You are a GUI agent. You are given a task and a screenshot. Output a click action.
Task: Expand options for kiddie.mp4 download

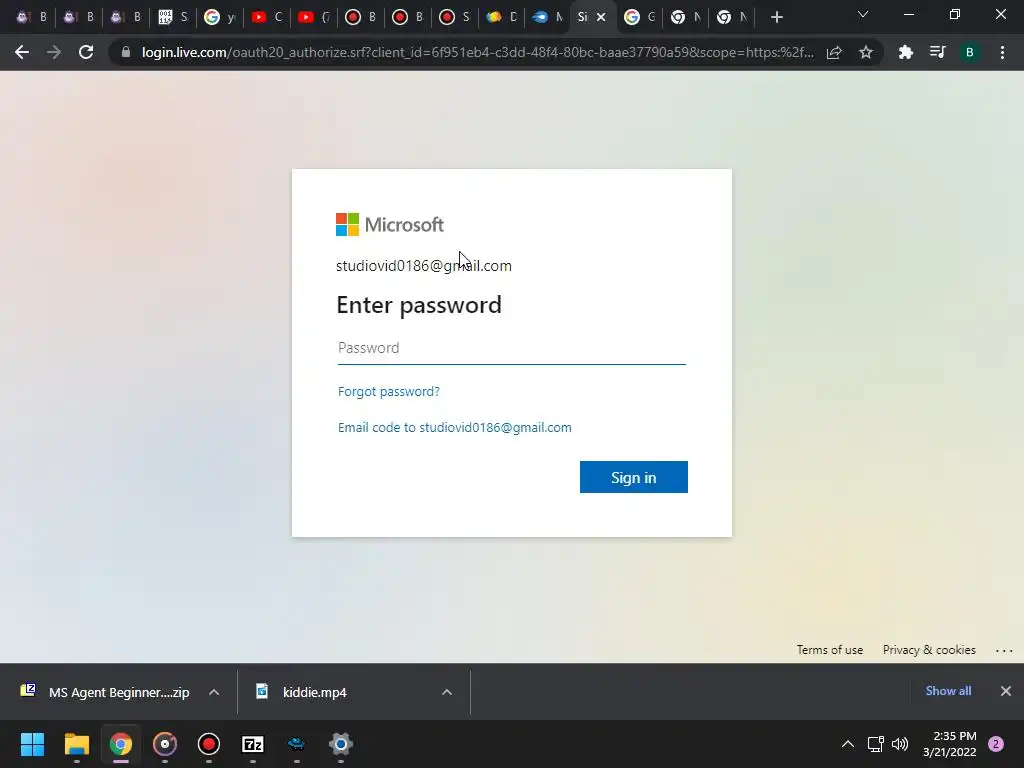pos(447,692)
